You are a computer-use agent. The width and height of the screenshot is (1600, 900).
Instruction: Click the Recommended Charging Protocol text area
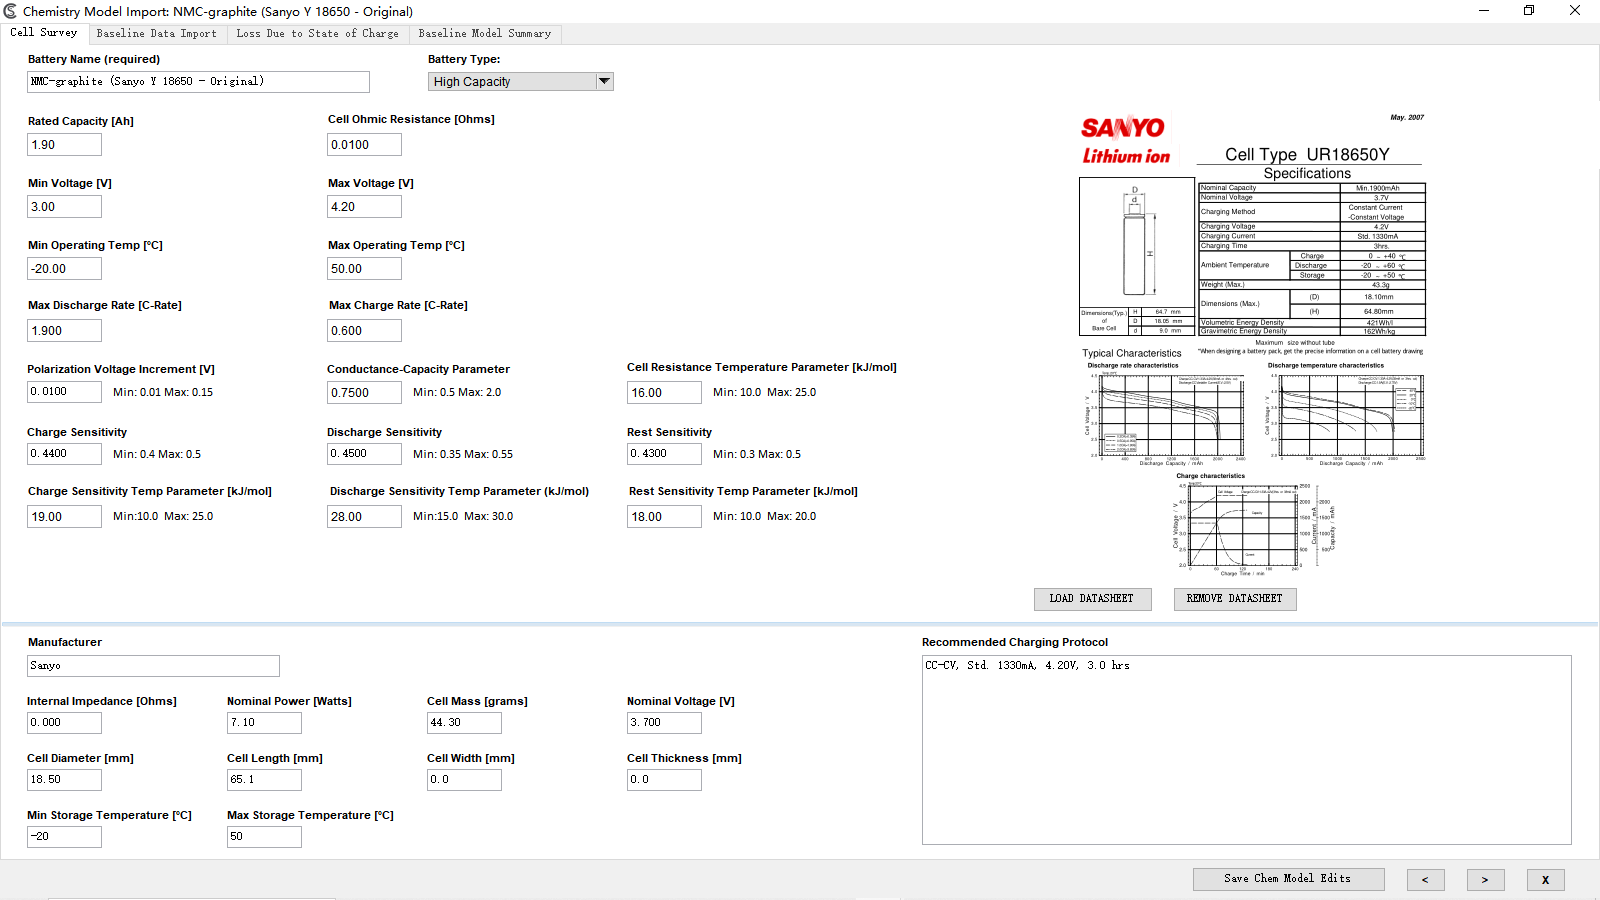pos(1246,750)
